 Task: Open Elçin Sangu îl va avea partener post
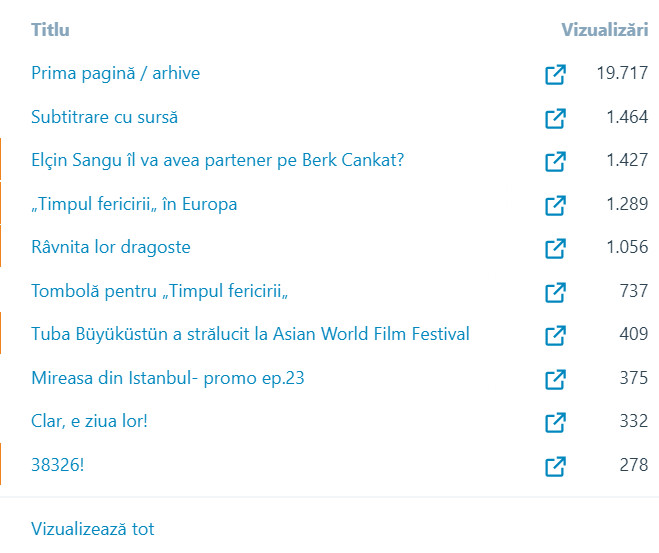pos(217,160)
